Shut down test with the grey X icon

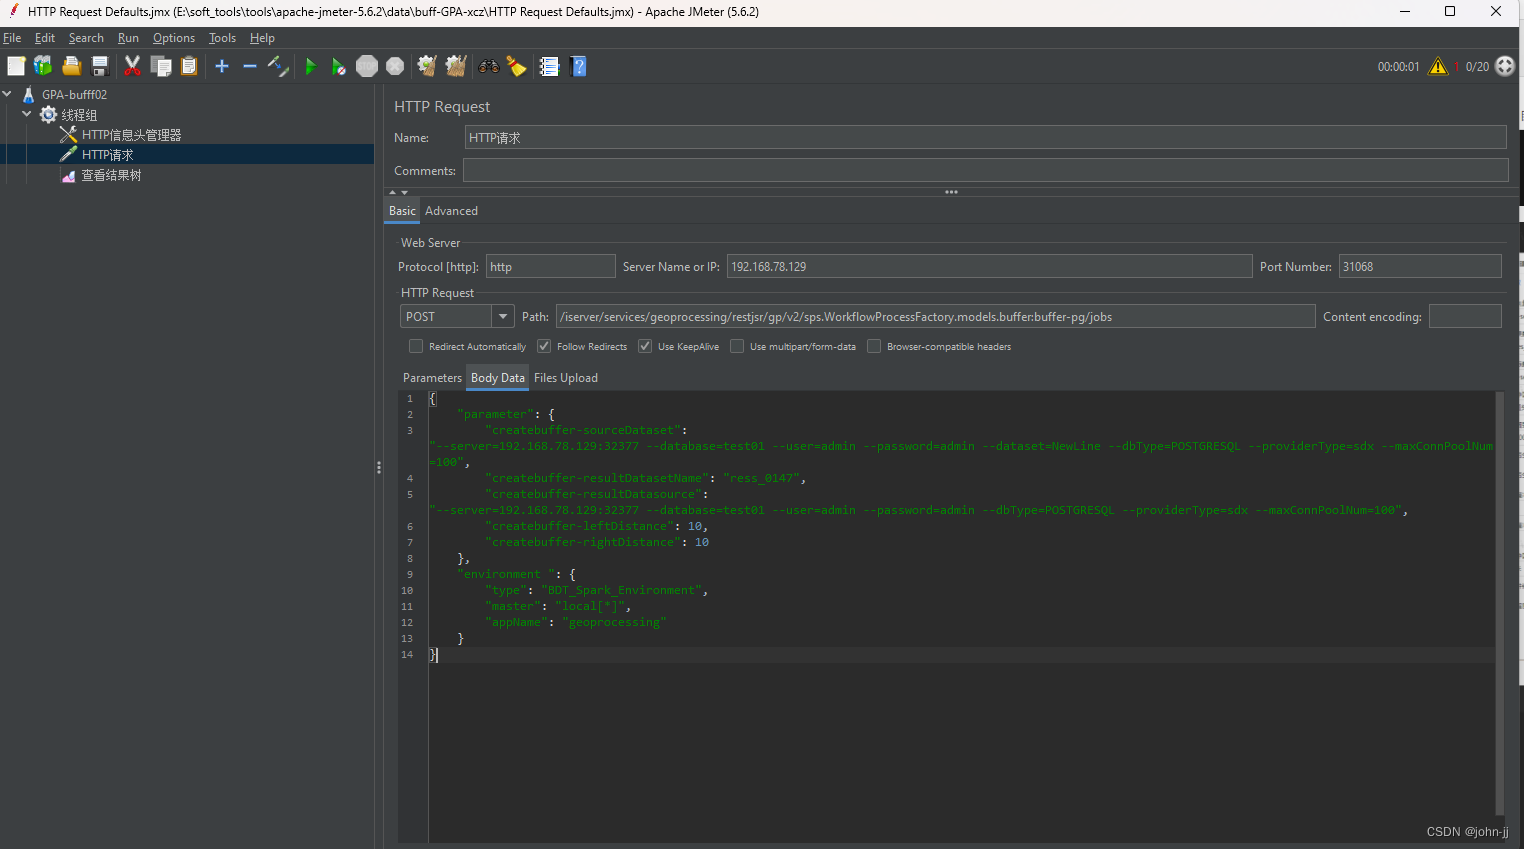pos(395,66)
